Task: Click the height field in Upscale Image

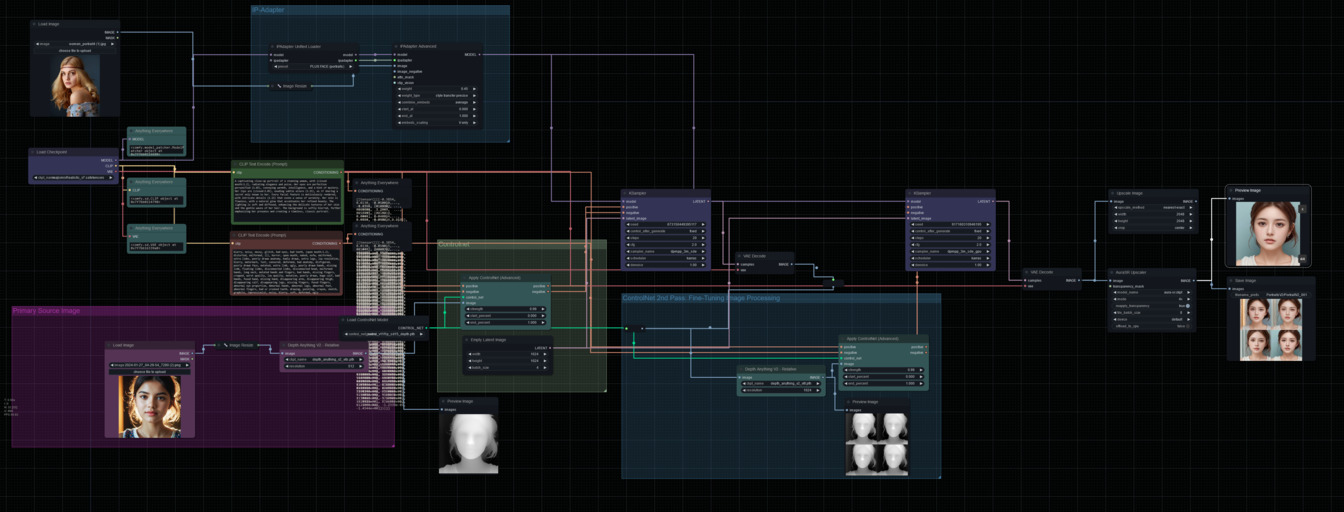Action: click(x=1153, y=221)
